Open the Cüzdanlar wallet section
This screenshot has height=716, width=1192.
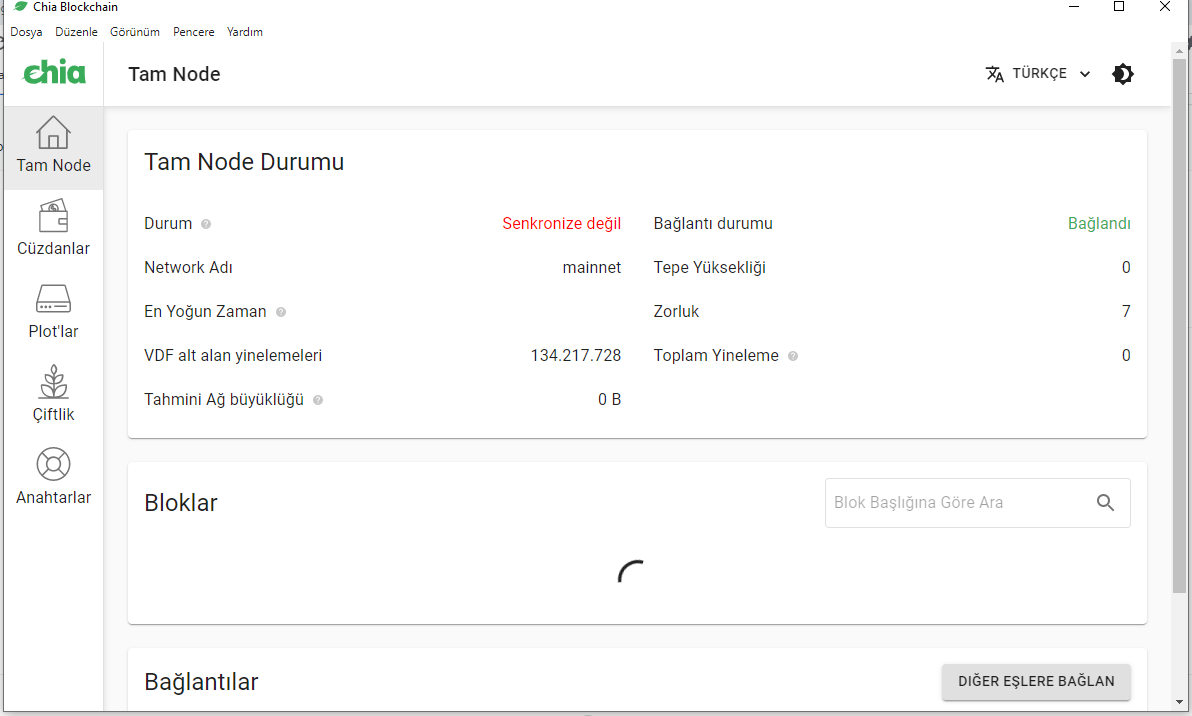(x=53, y=230)
